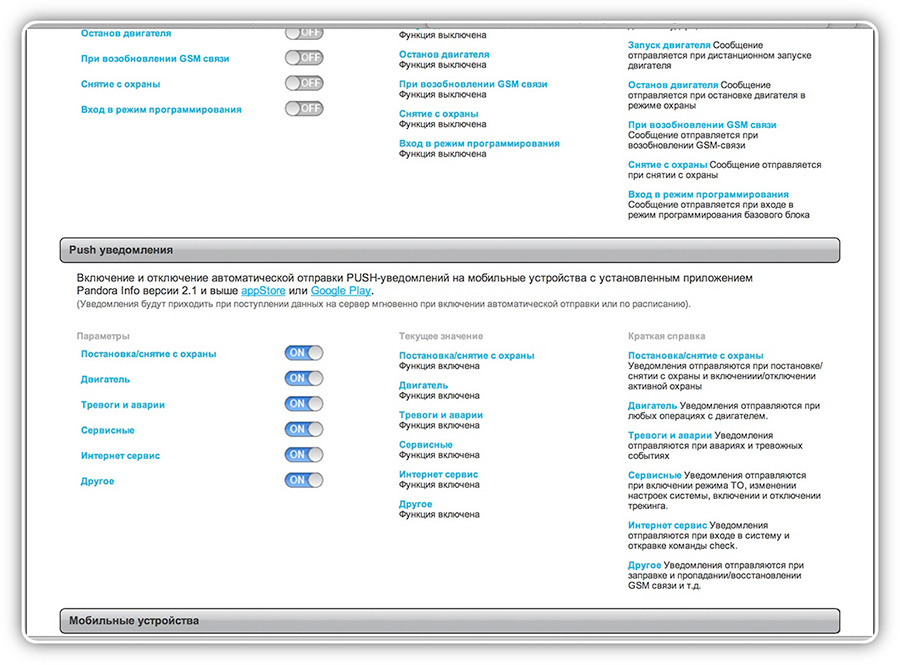Viewport: 900px width, 665px height.
Task: Turn off Тревоги и аварии toggle
Action: point(304,404)
